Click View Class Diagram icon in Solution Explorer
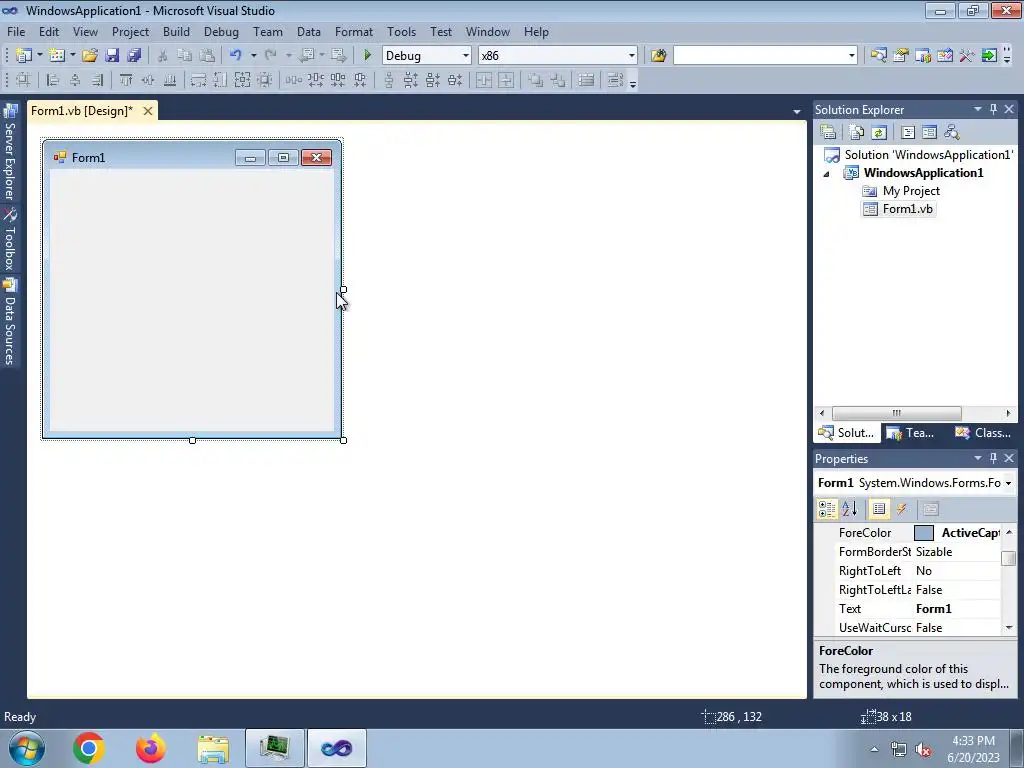 click(x=952, y=133)
